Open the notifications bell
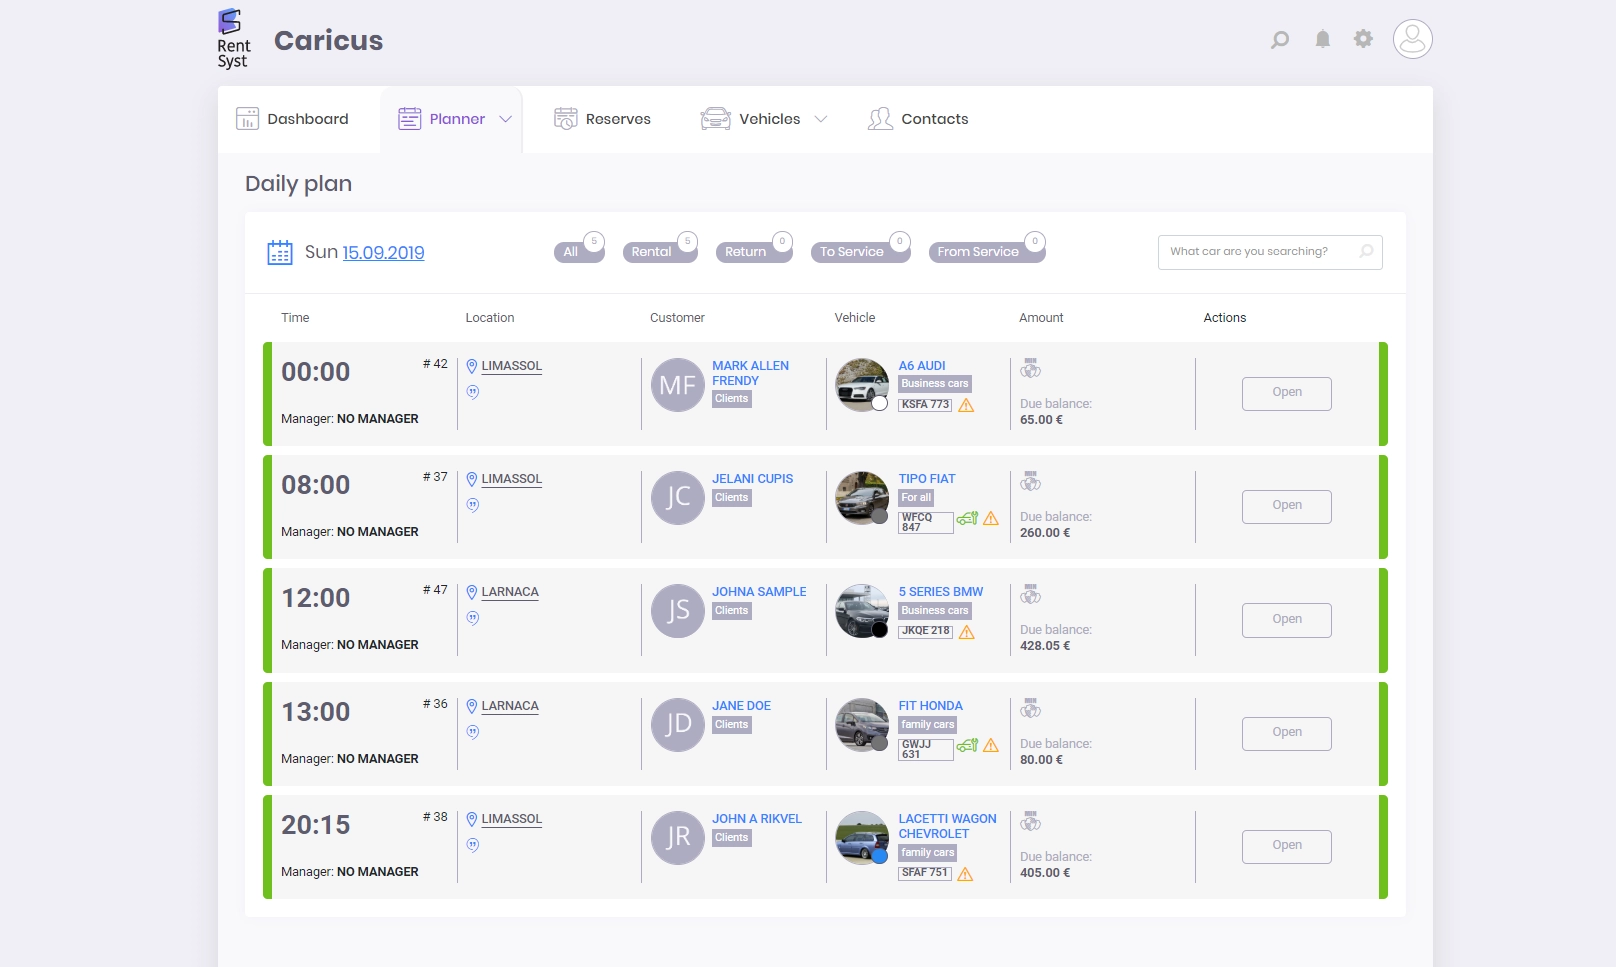This screenshot has height=967, width=1616. (x=1323, y=39)
